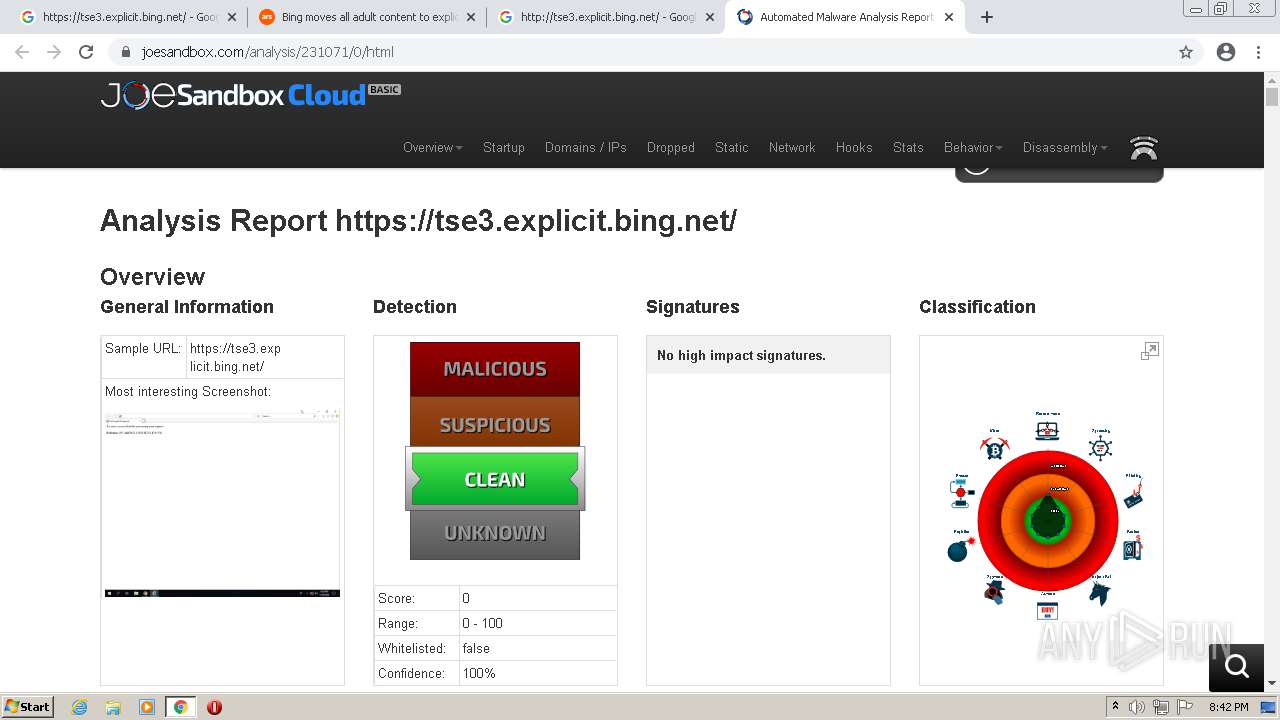Click the MALICIOUS detection level

click(x=495, y=369)
